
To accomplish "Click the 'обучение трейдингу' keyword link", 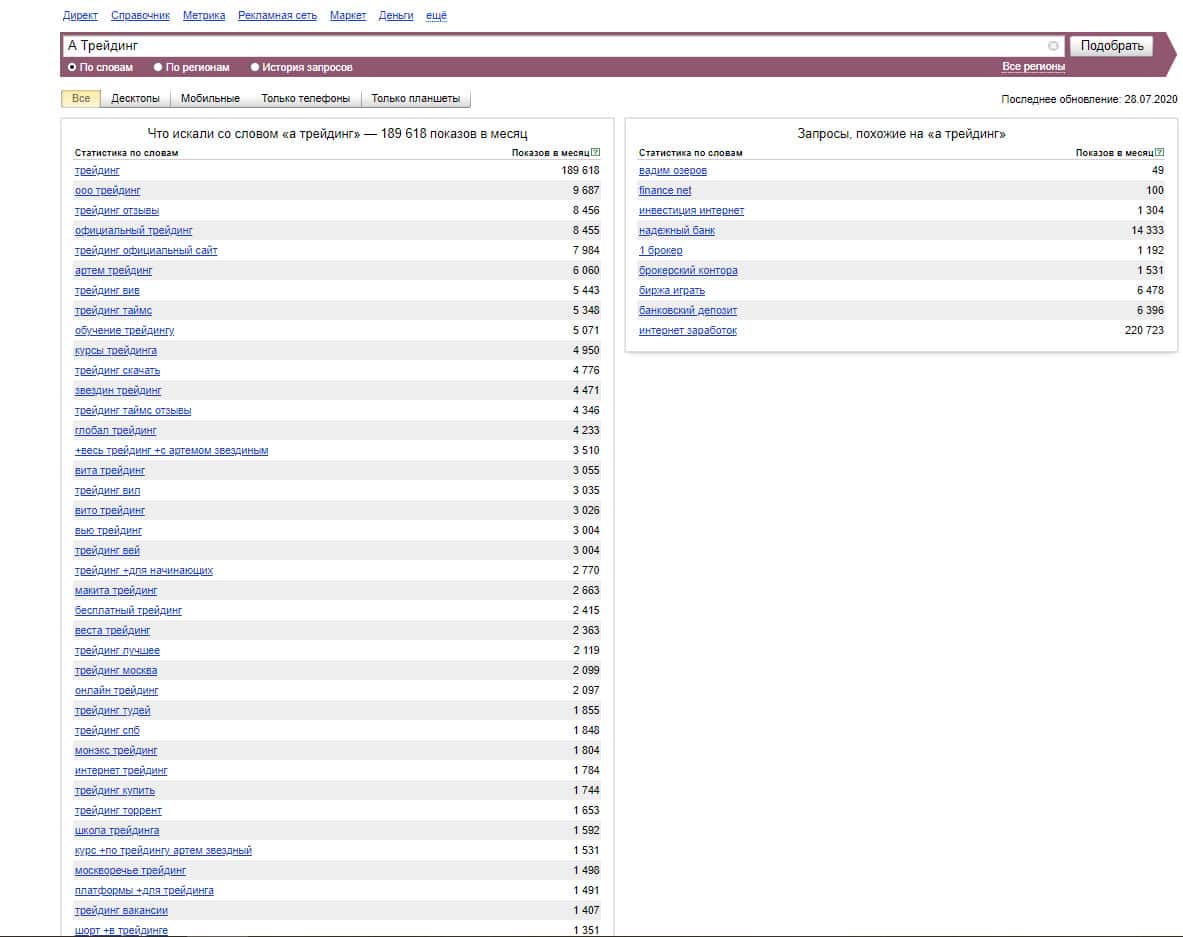I will click(x=125, y=331).
